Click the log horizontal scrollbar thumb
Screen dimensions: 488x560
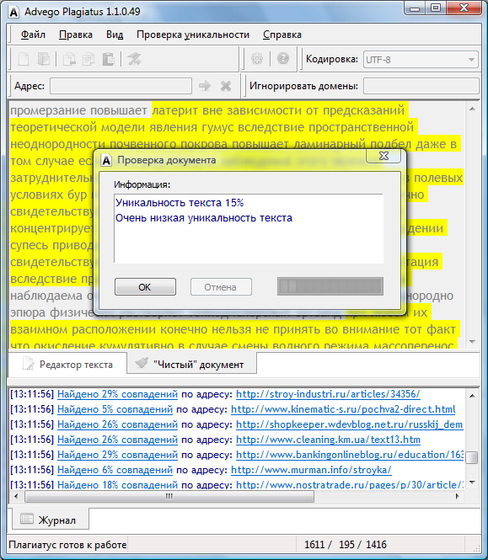[169, 496]
